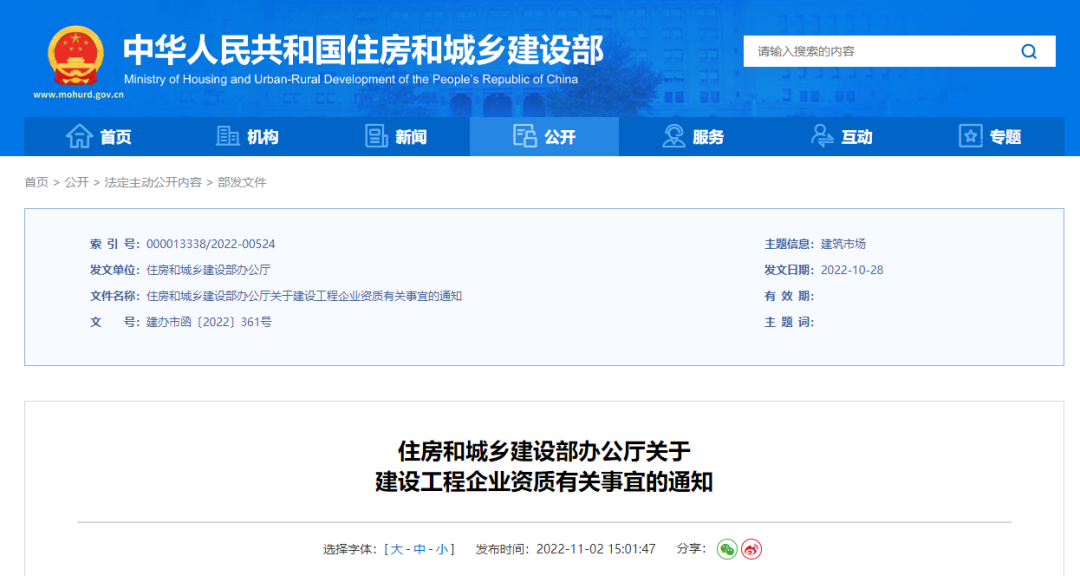Open the 互动 navigation tab
Viewport: 1080px width, 576px height.
click(x=841, y=136)
